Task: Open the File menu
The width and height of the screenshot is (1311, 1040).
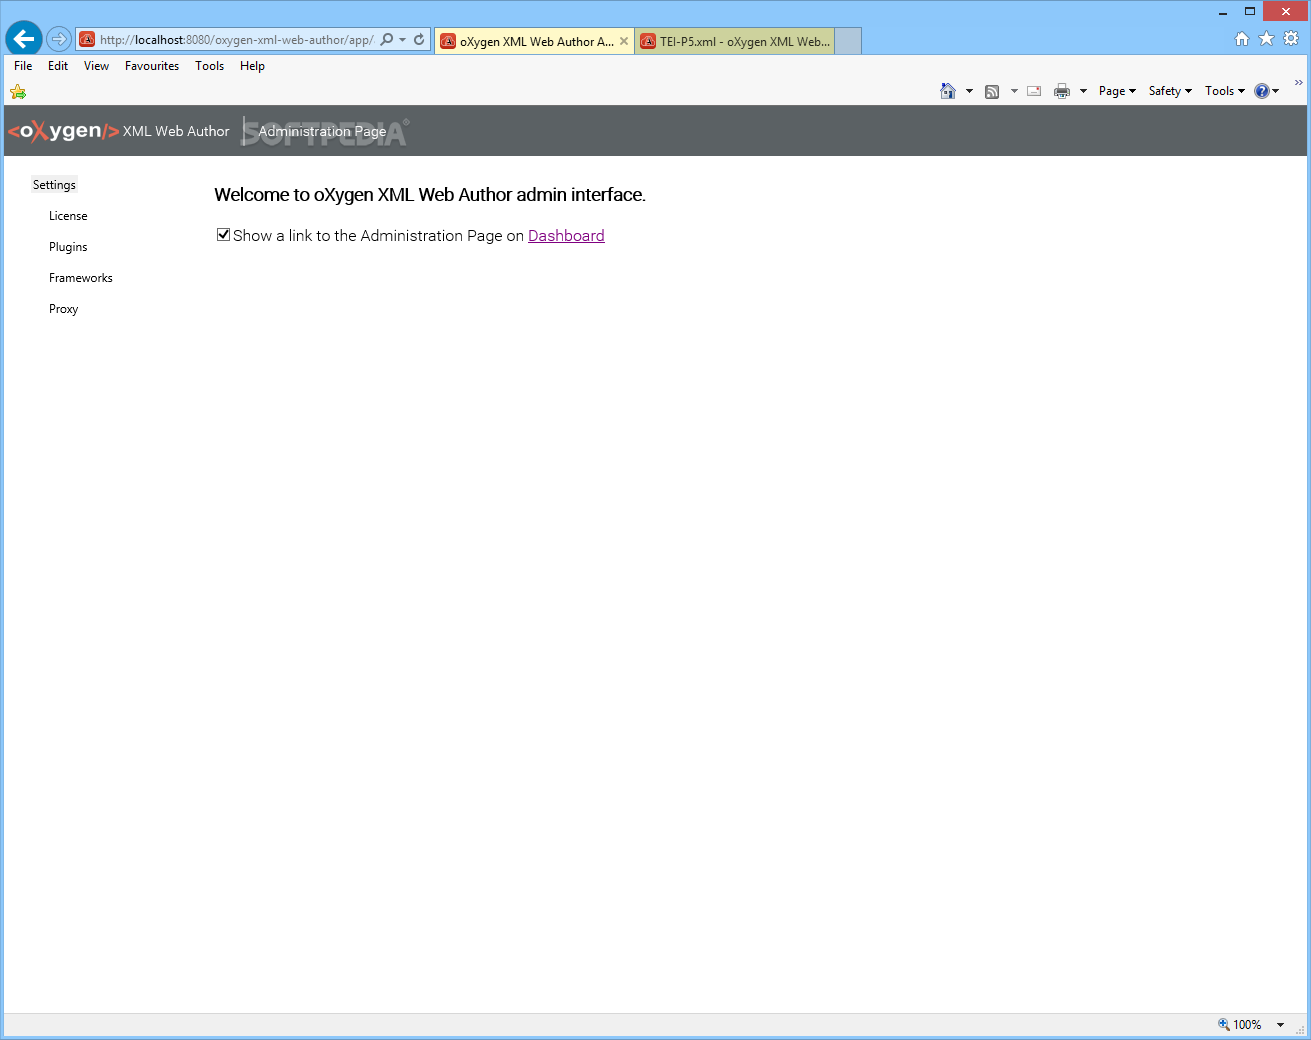Action: [23, 66]
